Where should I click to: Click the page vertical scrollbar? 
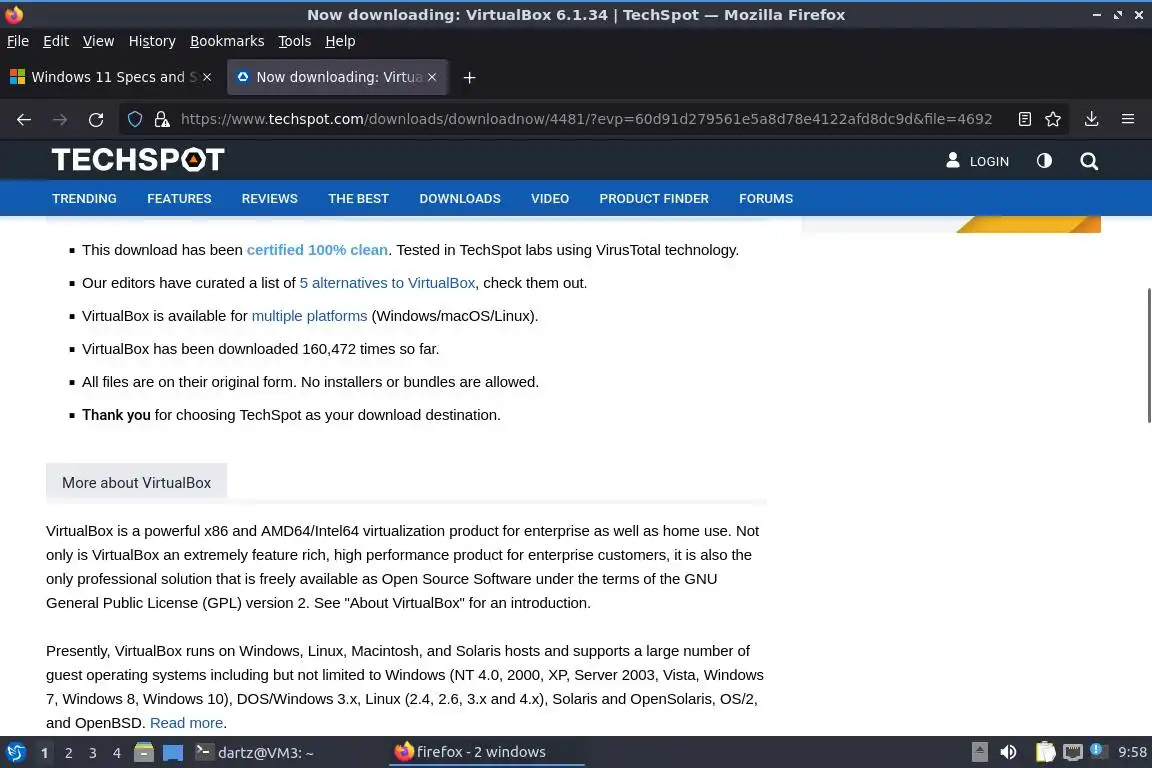point(1148,356)
